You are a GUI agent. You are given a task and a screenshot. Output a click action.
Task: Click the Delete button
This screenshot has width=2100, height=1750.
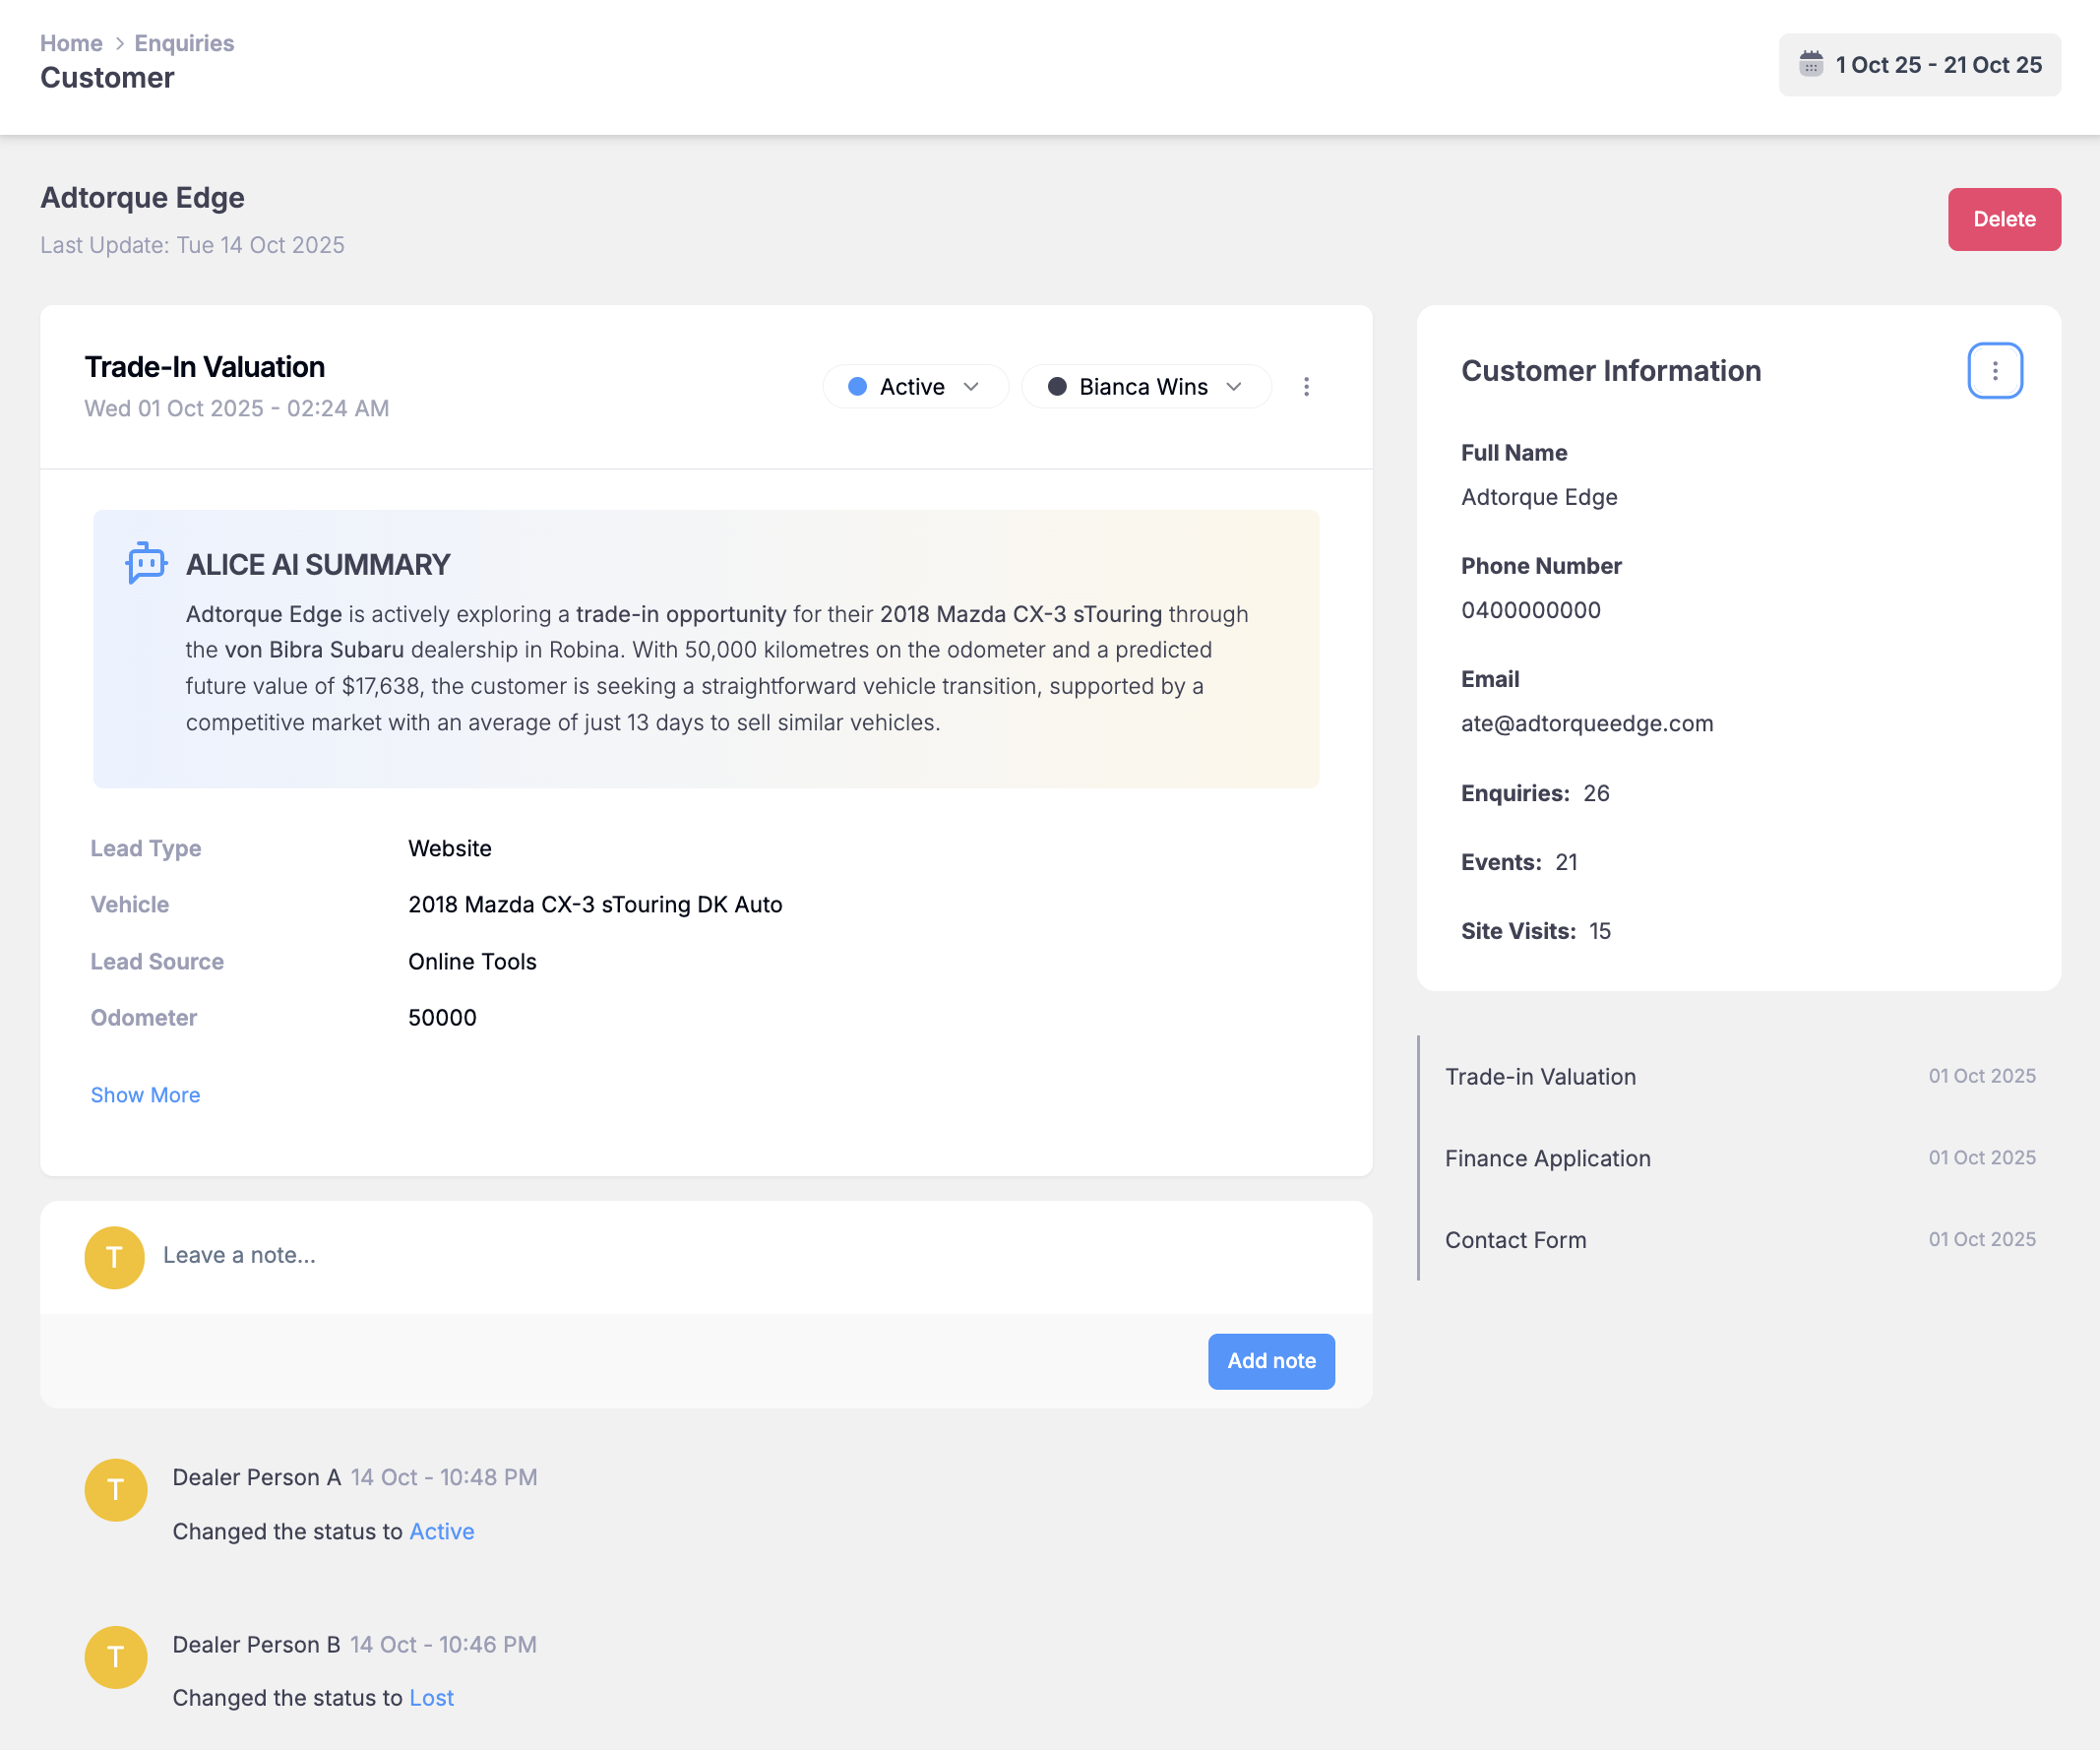(2004, 219)
